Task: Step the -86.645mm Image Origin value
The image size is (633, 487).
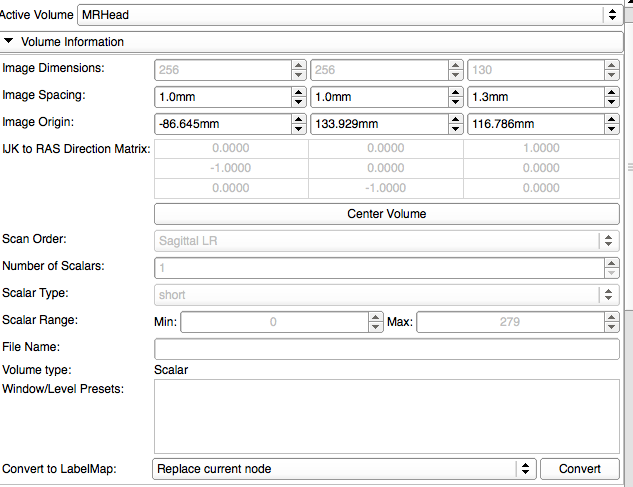Action: 298,124
